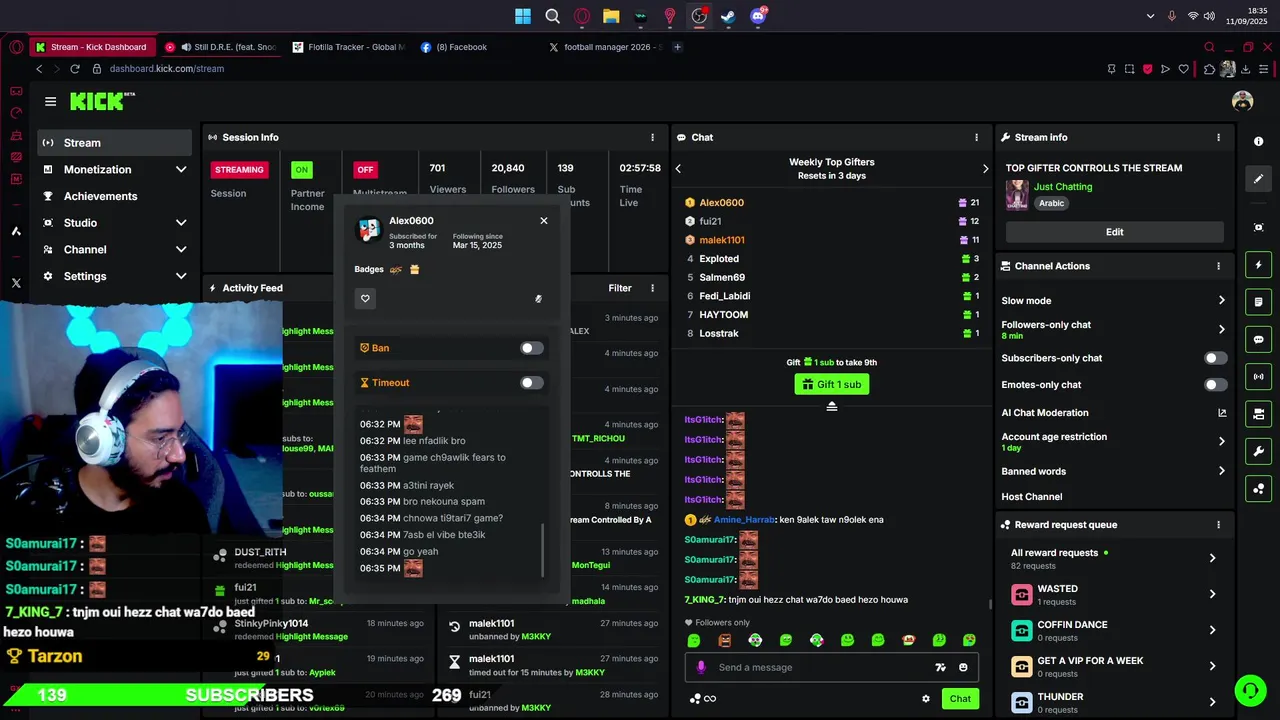Open Slow mode options chevron
This screenshot has height=720, width=1280.
(x=1221, y=301)
